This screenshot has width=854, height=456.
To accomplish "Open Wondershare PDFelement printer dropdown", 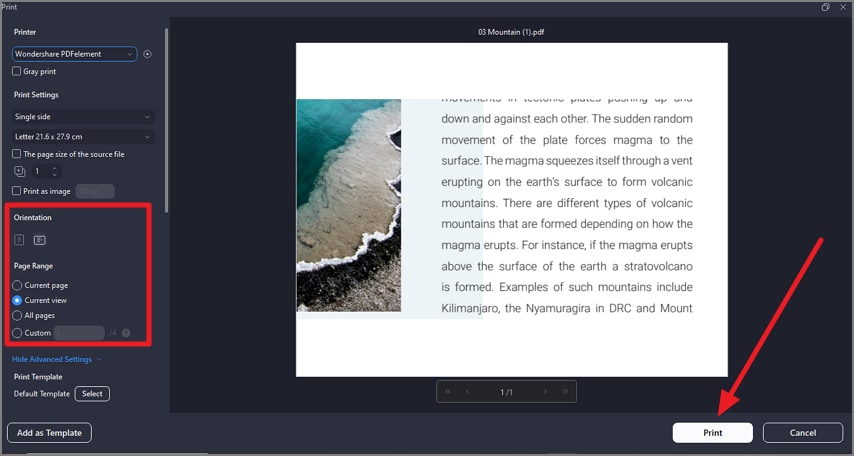I will tap(75, 54).
